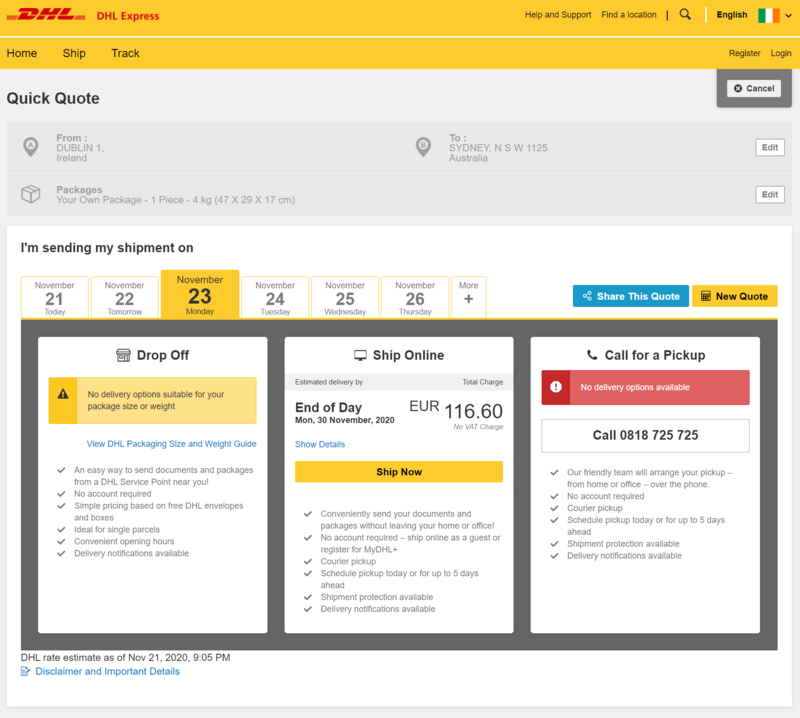Click the No delivery options available alert
The height and width of the screenshot is (718, 800).
coord(645,387)
